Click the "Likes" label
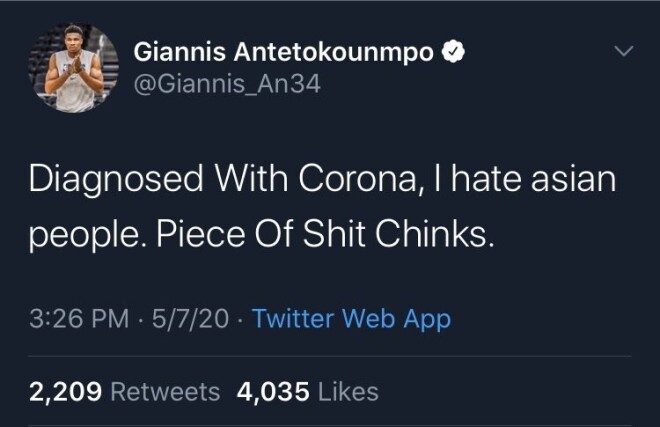 [348, 391]
